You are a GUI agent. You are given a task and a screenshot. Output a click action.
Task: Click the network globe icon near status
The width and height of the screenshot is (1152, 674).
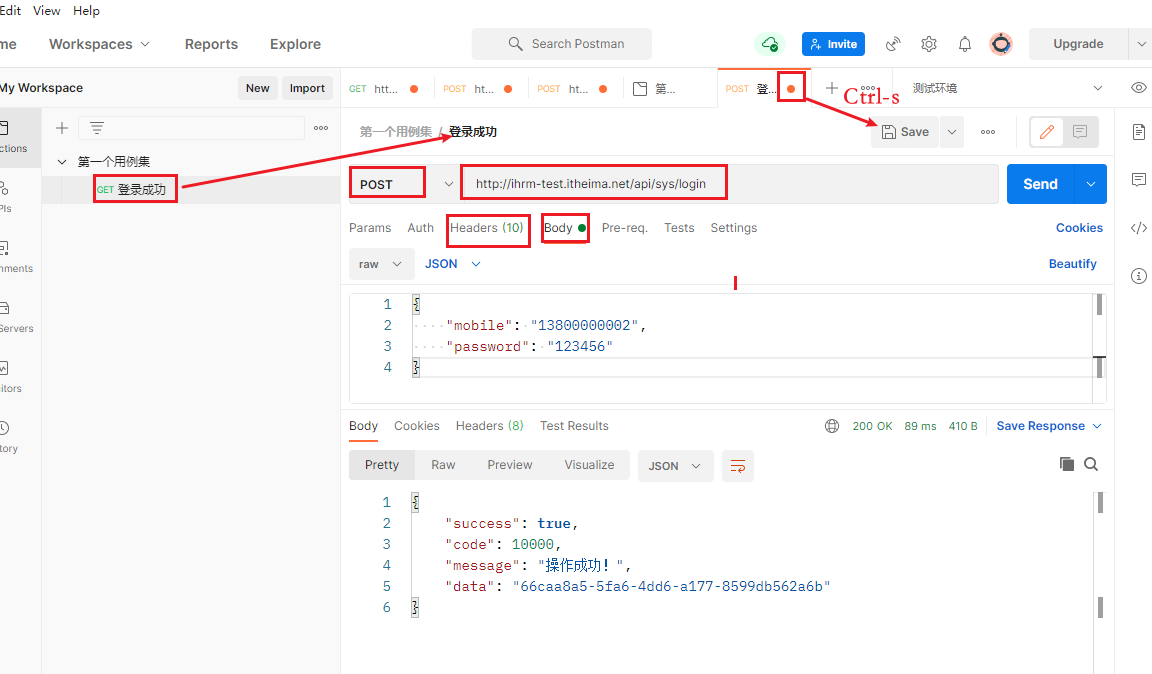(x=832, y=426)
